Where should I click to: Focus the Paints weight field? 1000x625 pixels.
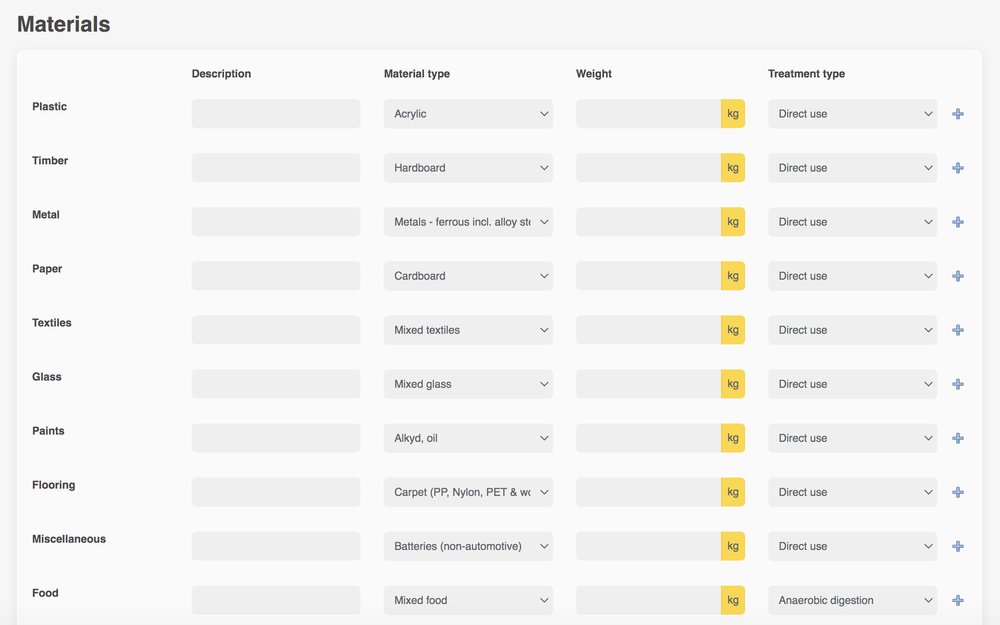649,438
